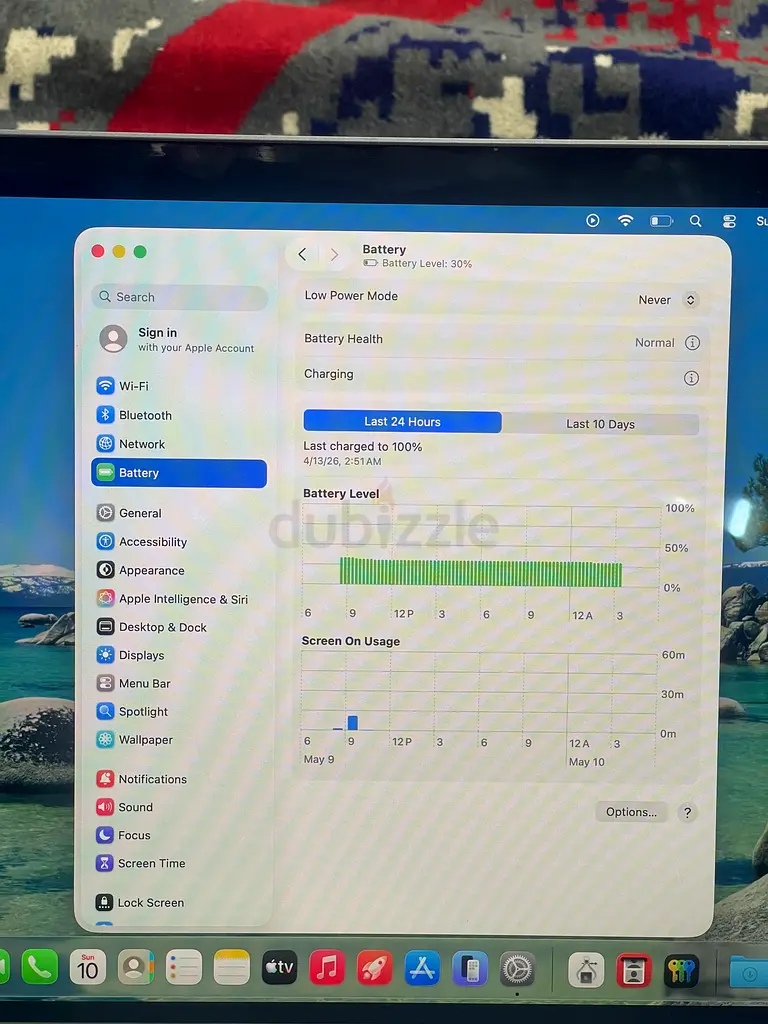Sign in with your Apple Account
Viewport: 768px width, 1024px height.
[x=178, y=340]
